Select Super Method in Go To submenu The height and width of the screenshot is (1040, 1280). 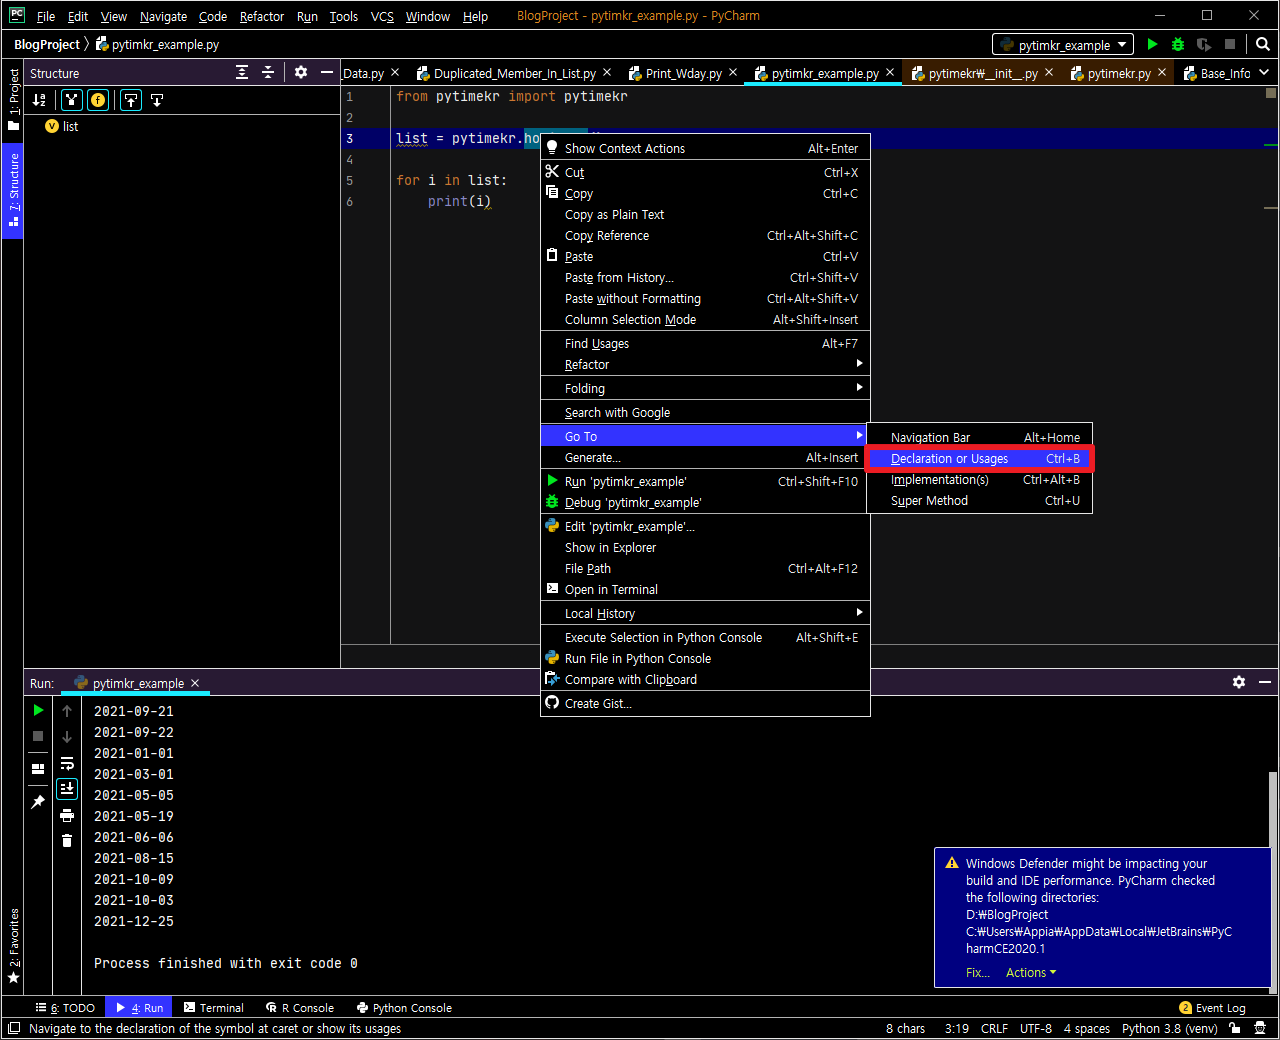979,501
